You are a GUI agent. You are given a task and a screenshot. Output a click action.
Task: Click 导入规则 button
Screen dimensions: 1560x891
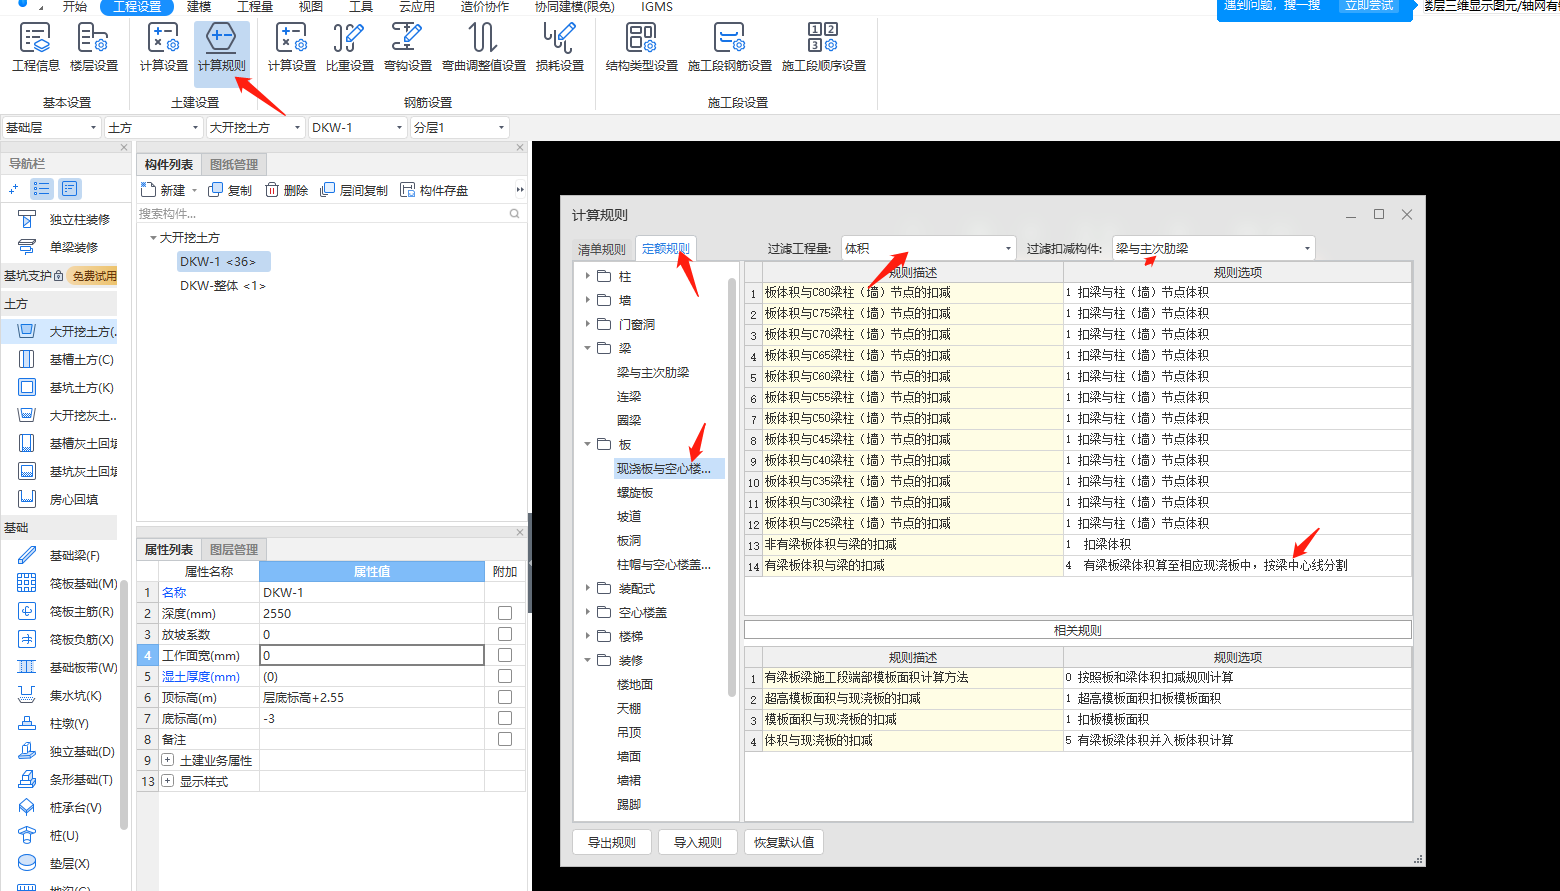tap(698, 842)
